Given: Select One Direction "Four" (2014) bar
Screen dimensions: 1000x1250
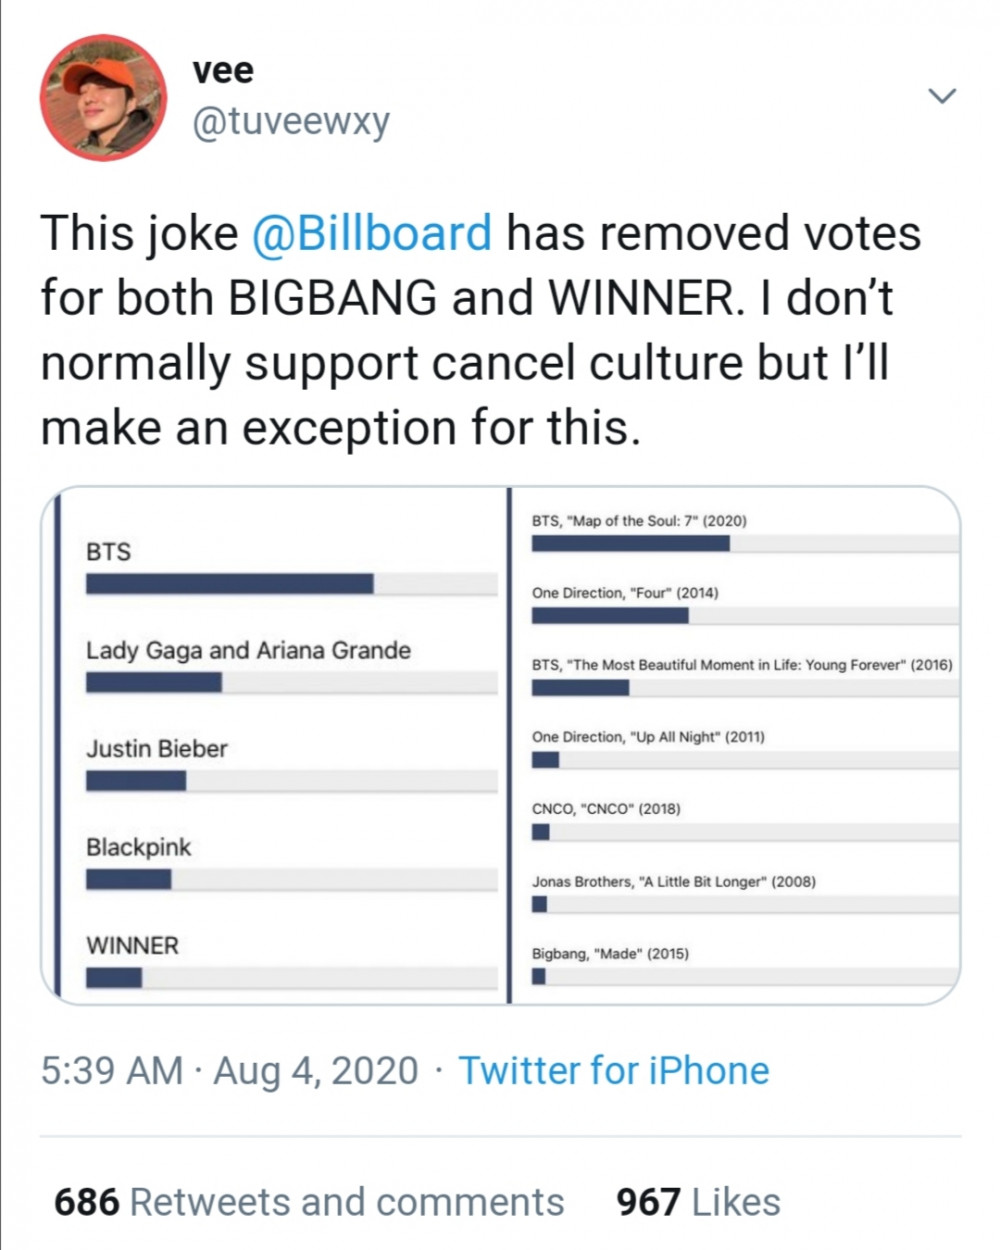Looking at the screenshot, I should (x=745, y=616).
